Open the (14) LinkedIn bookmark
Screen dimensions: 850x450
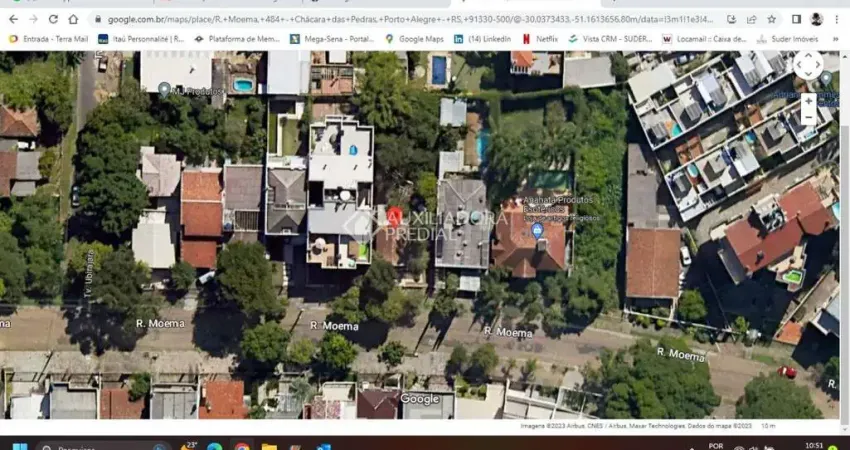click(x=482, y=39)
